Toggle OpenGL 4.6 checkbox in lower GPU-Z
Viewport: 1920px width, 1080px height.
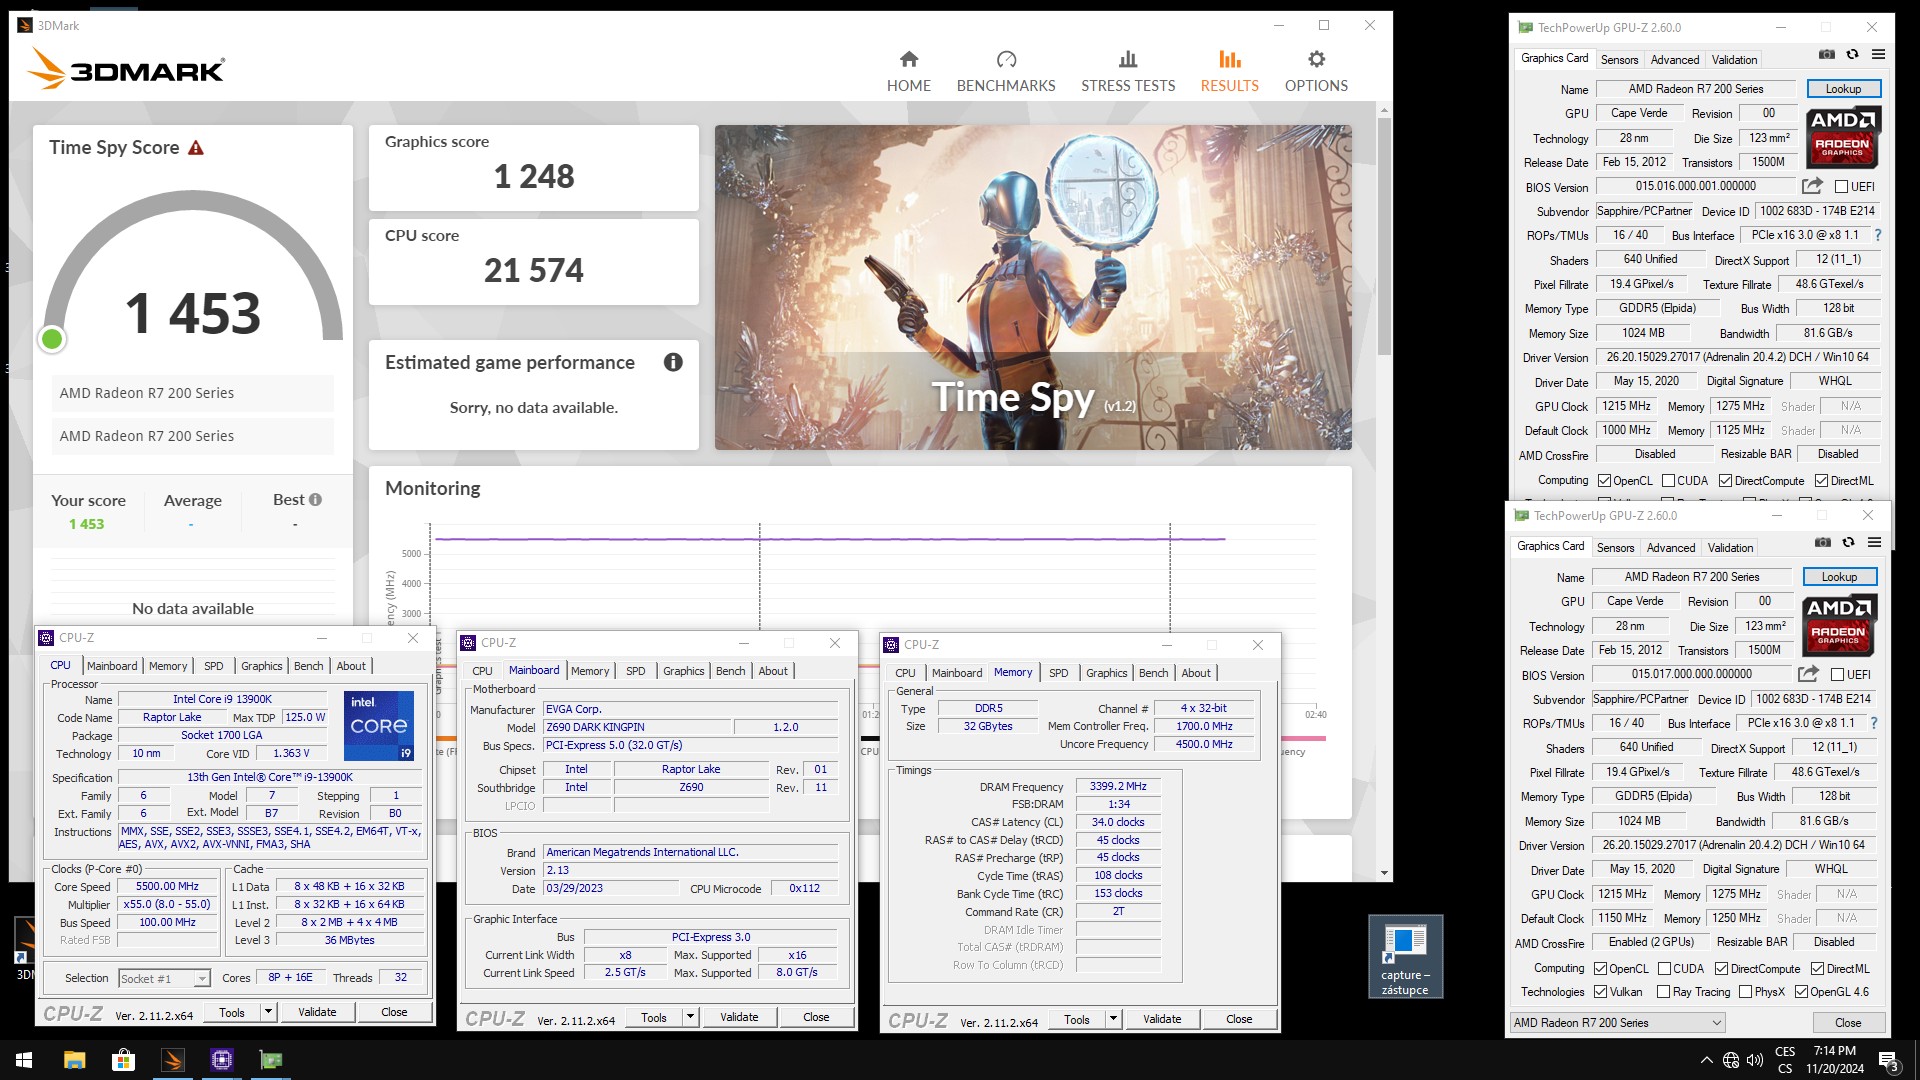tap(1801, 992)
